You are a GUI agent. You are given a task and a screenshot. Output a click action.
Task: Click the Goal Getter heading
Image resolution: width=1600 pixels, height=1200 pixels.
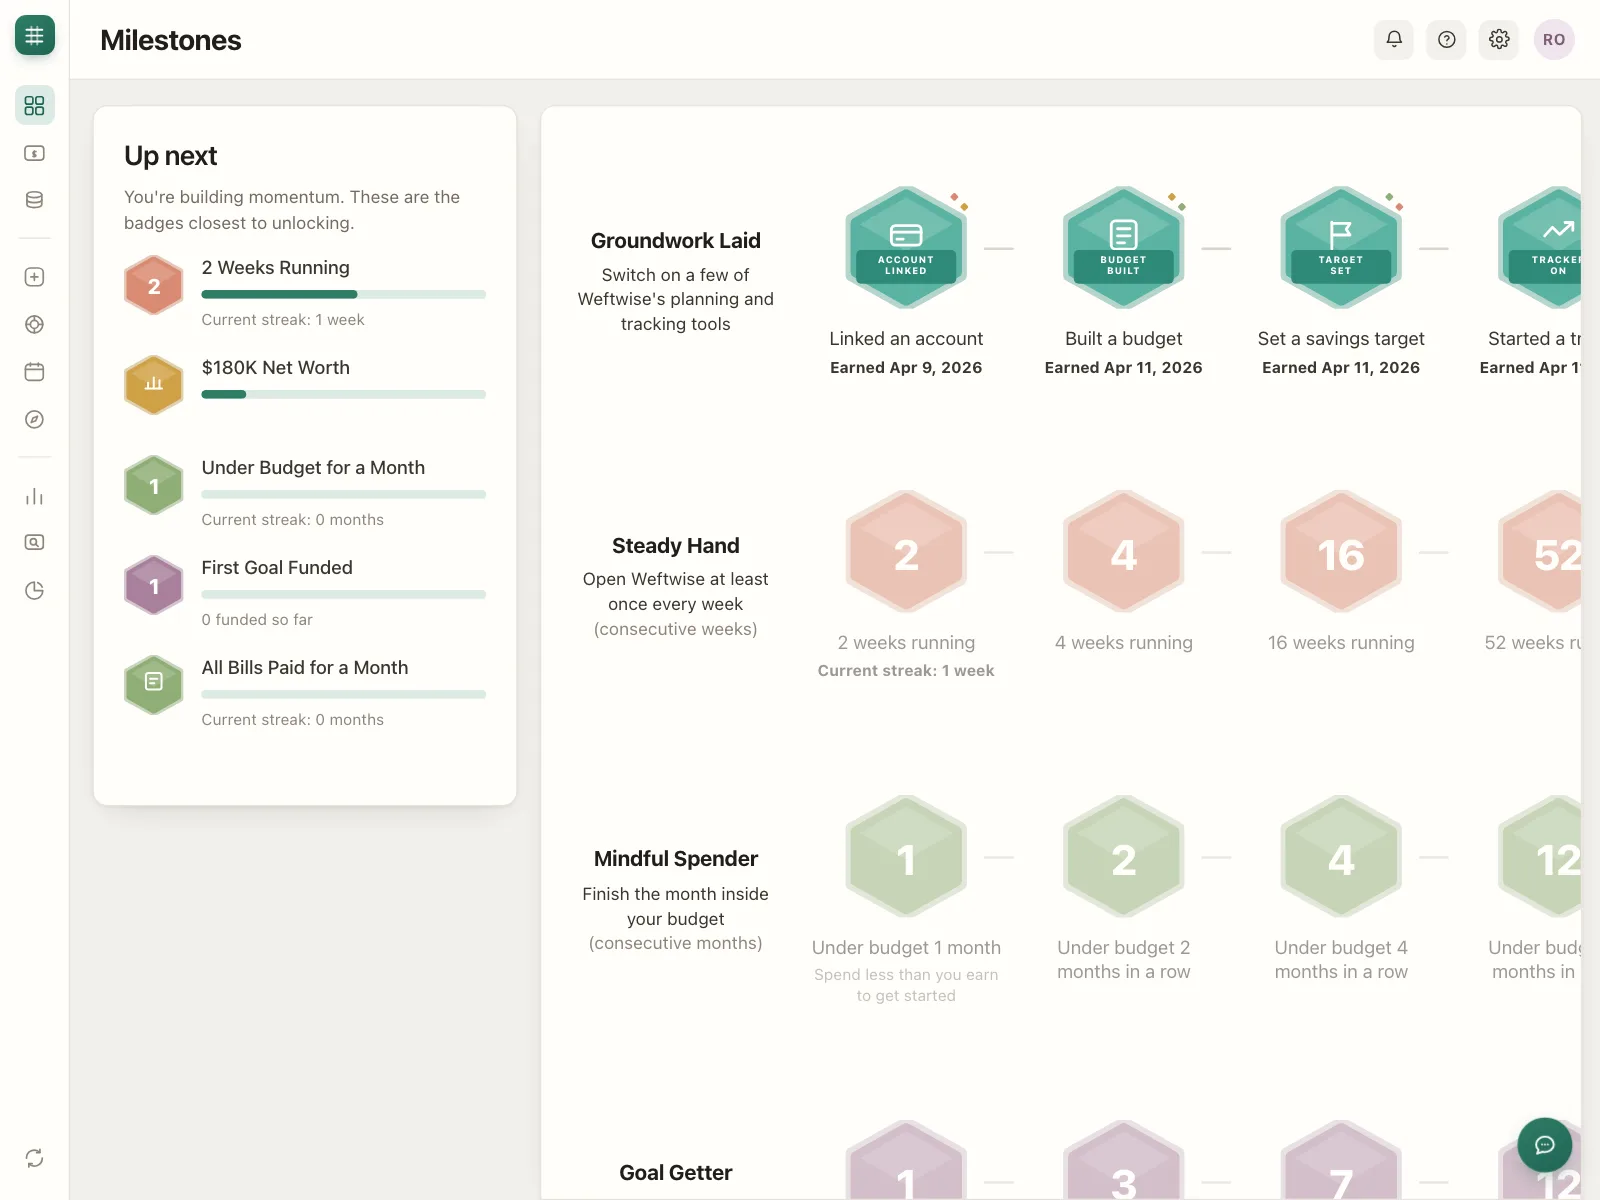click(676, 1173)
